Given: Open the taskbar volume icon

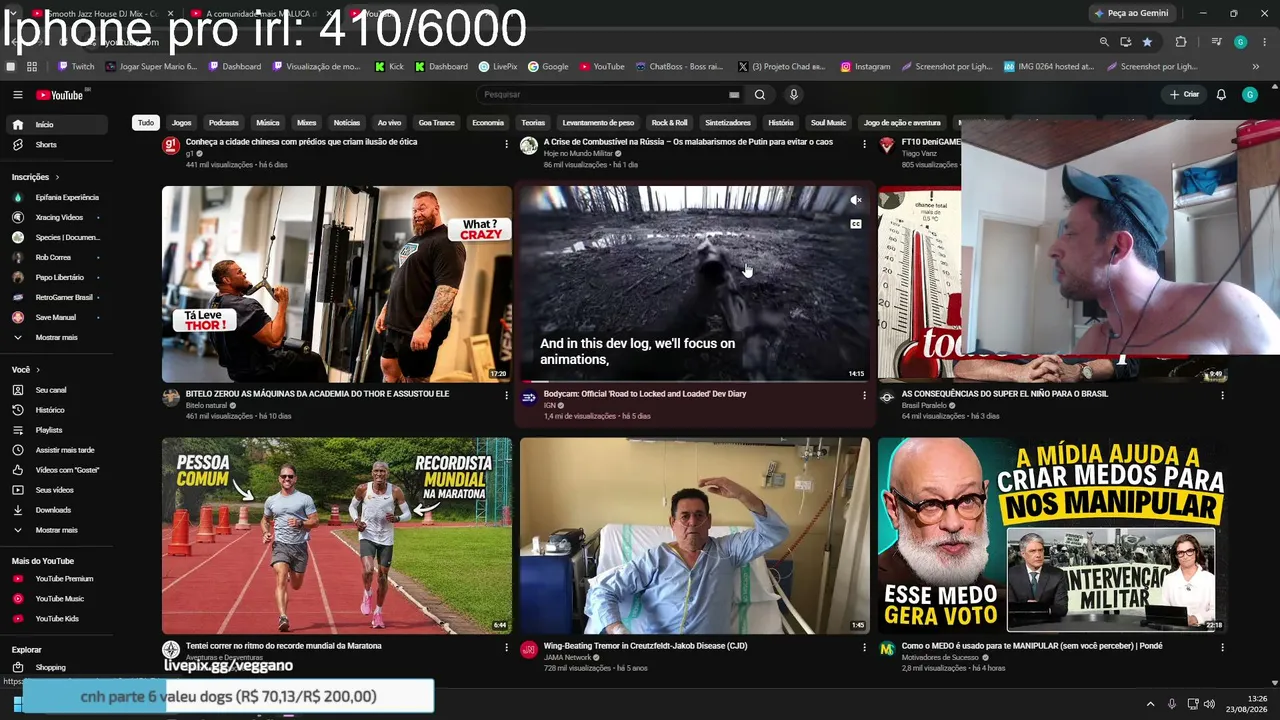Looking at the screenshot, I should [1209, 704].
